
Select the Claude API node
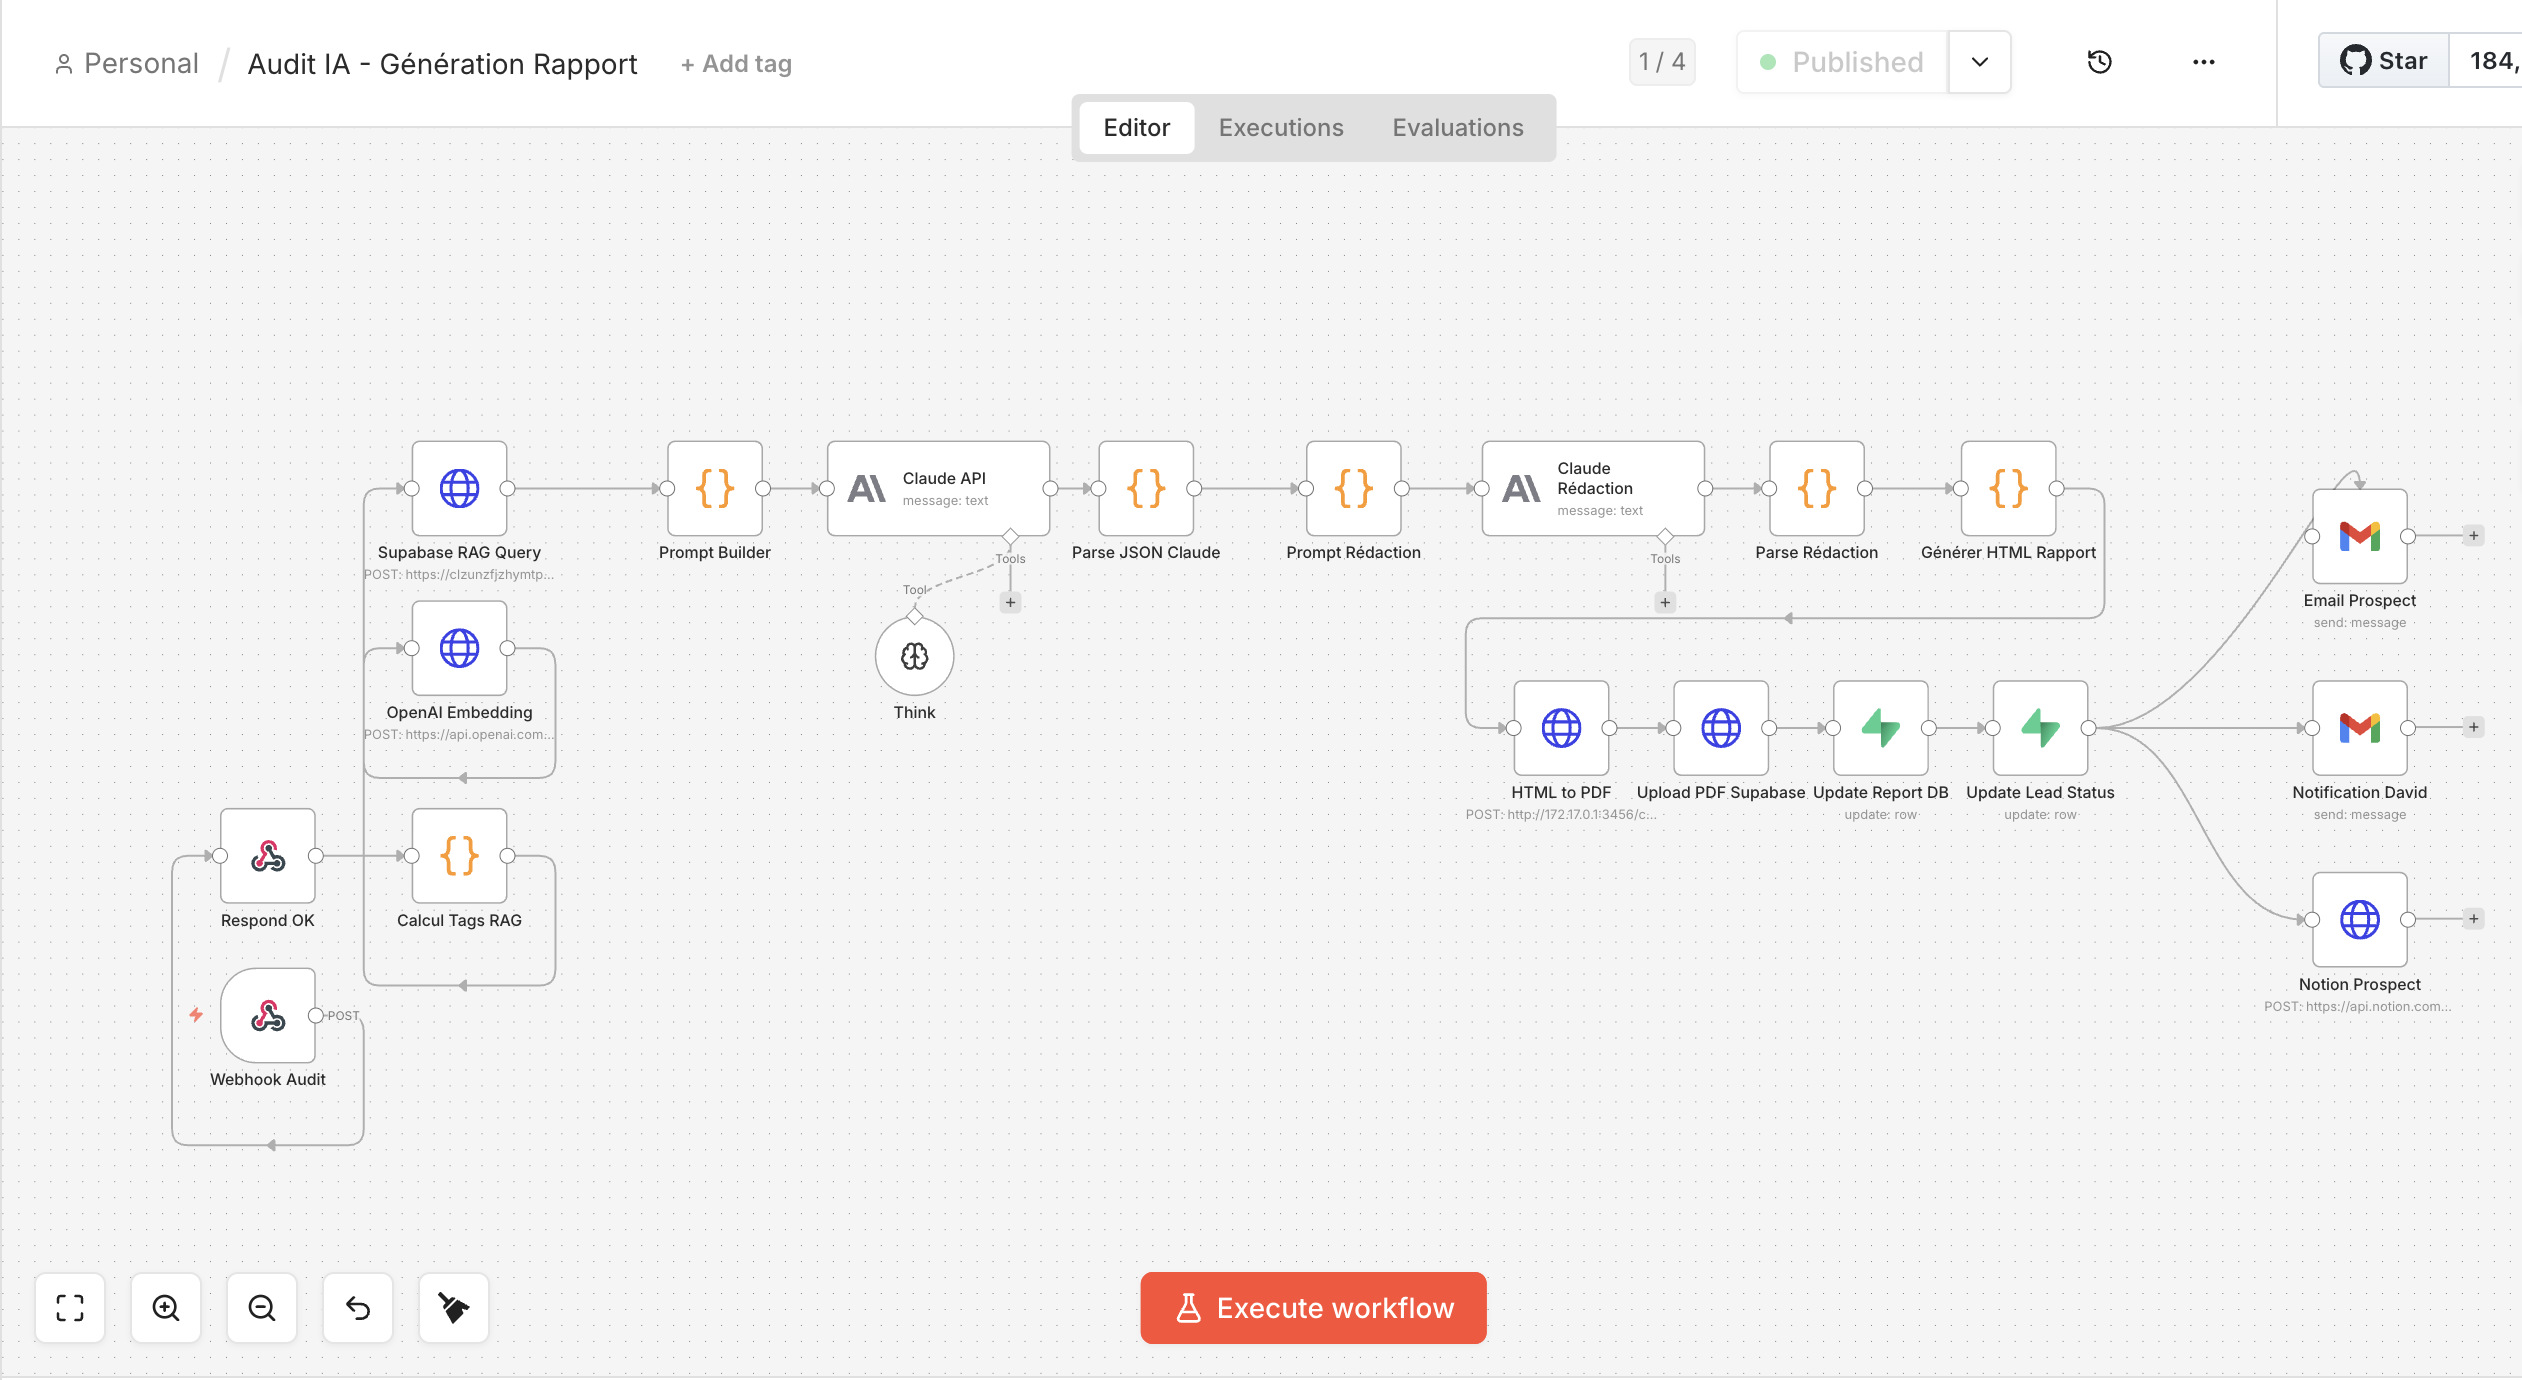click(x=936, y=489)
